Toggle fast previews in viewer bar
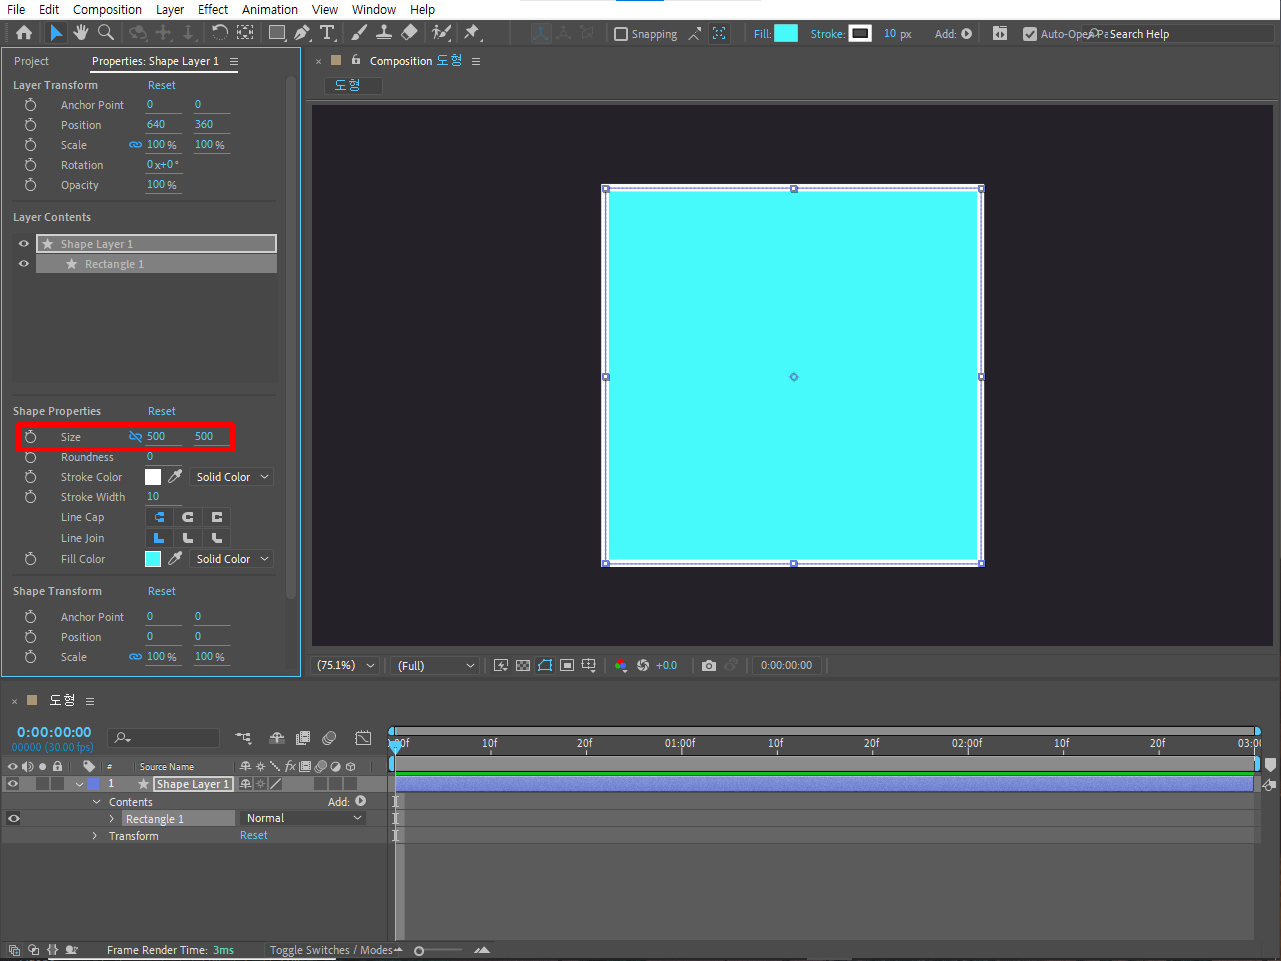The width and height of the screenshot is (1281, 961). pyautogui.click(x=501, y=665)
